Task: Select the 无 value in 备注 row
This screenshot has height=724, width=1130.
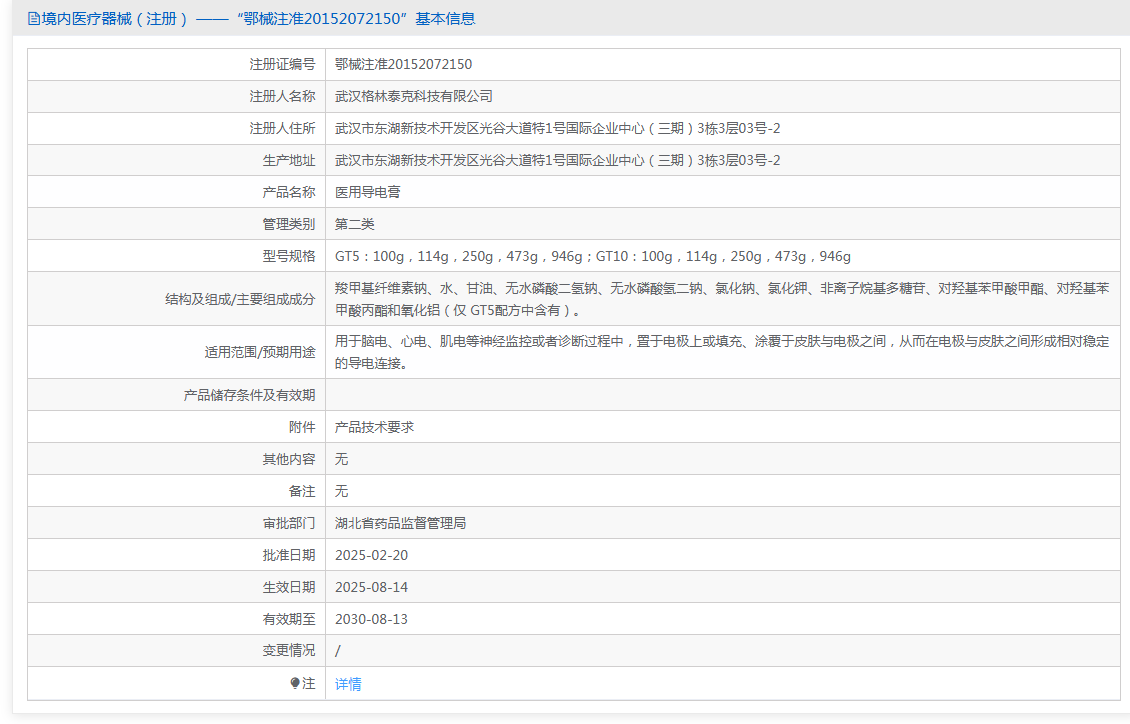Action: [342, 491]
